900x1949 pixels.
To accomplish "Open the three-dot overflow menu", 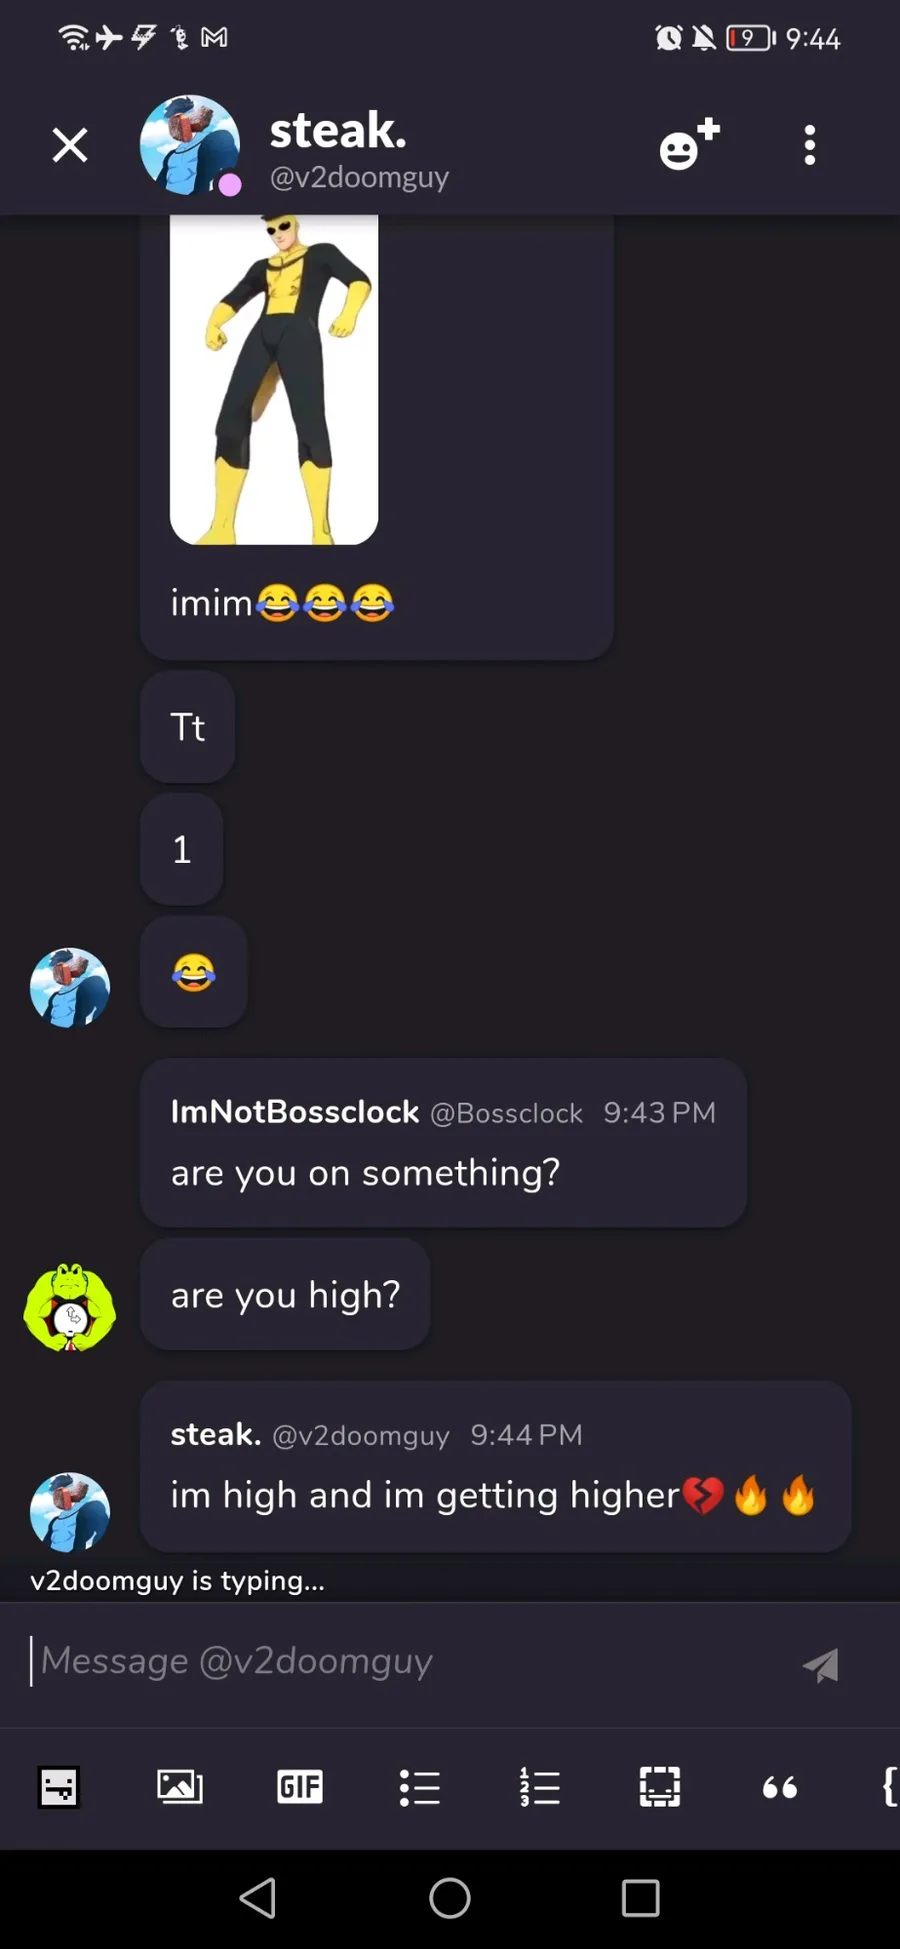I will 810,145.
